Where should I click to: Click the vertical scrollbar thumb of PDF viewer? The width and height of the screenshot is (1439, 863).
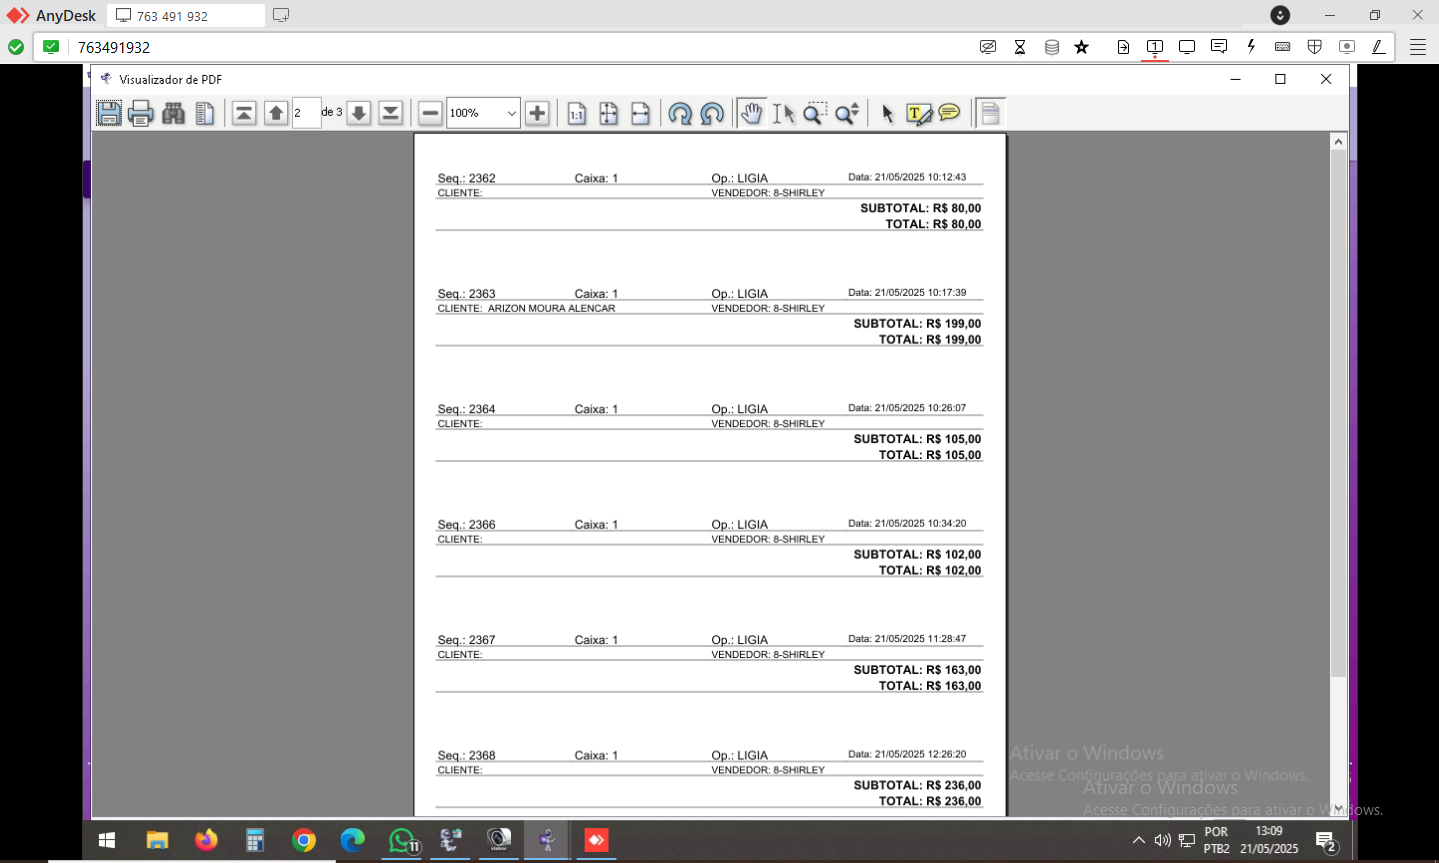[1338, 414]
